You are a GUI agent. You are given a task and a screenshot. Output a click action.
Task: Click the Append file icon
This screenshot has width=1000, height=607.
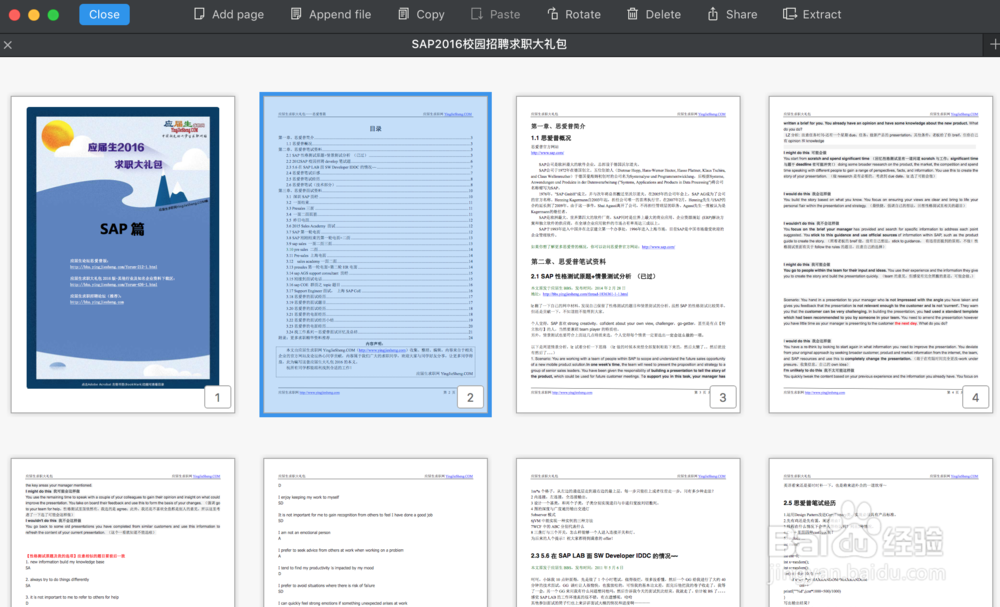tap(296, 14)
